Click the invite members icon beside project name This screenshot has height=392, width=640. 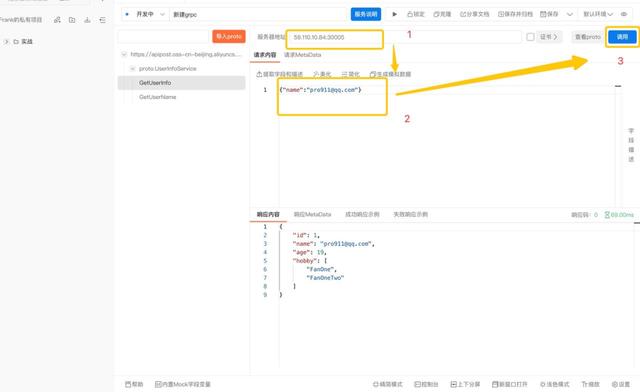(x=57, y=20)
